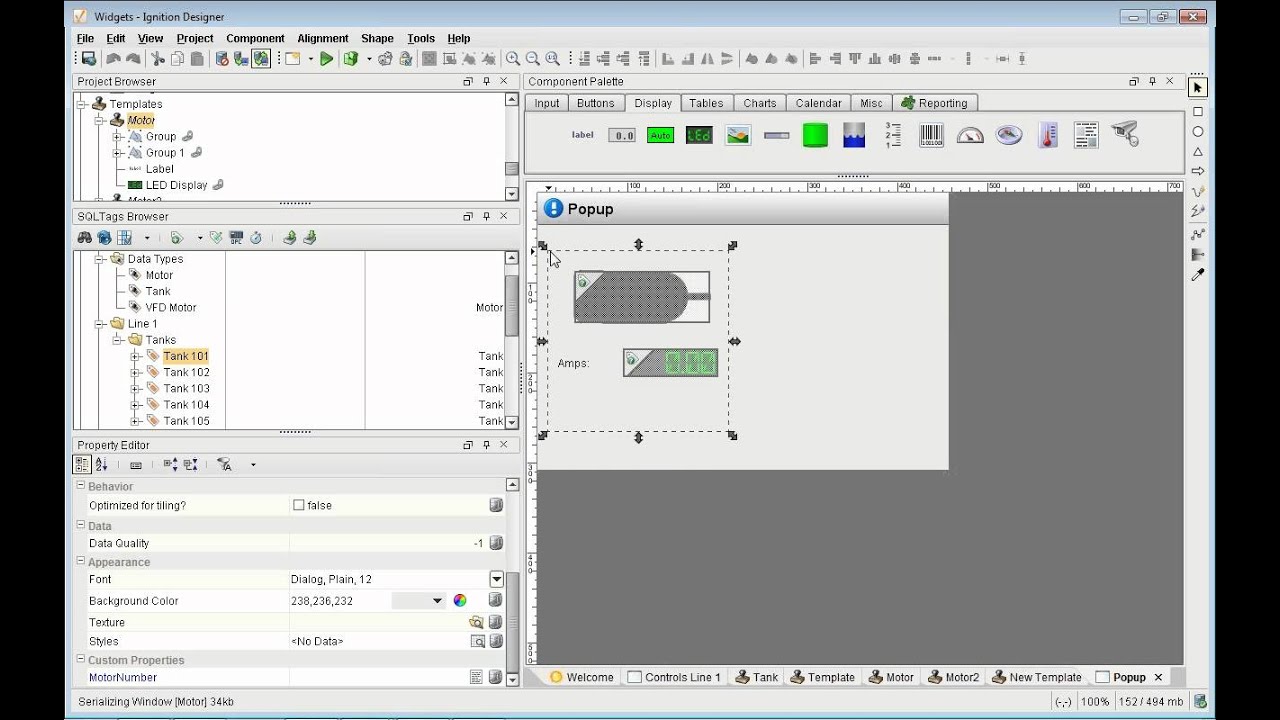Screen dimensions: 1280x720
Task: Click binding icon for Data Quality
Action: pyautogui.click(x=496, y=543)
